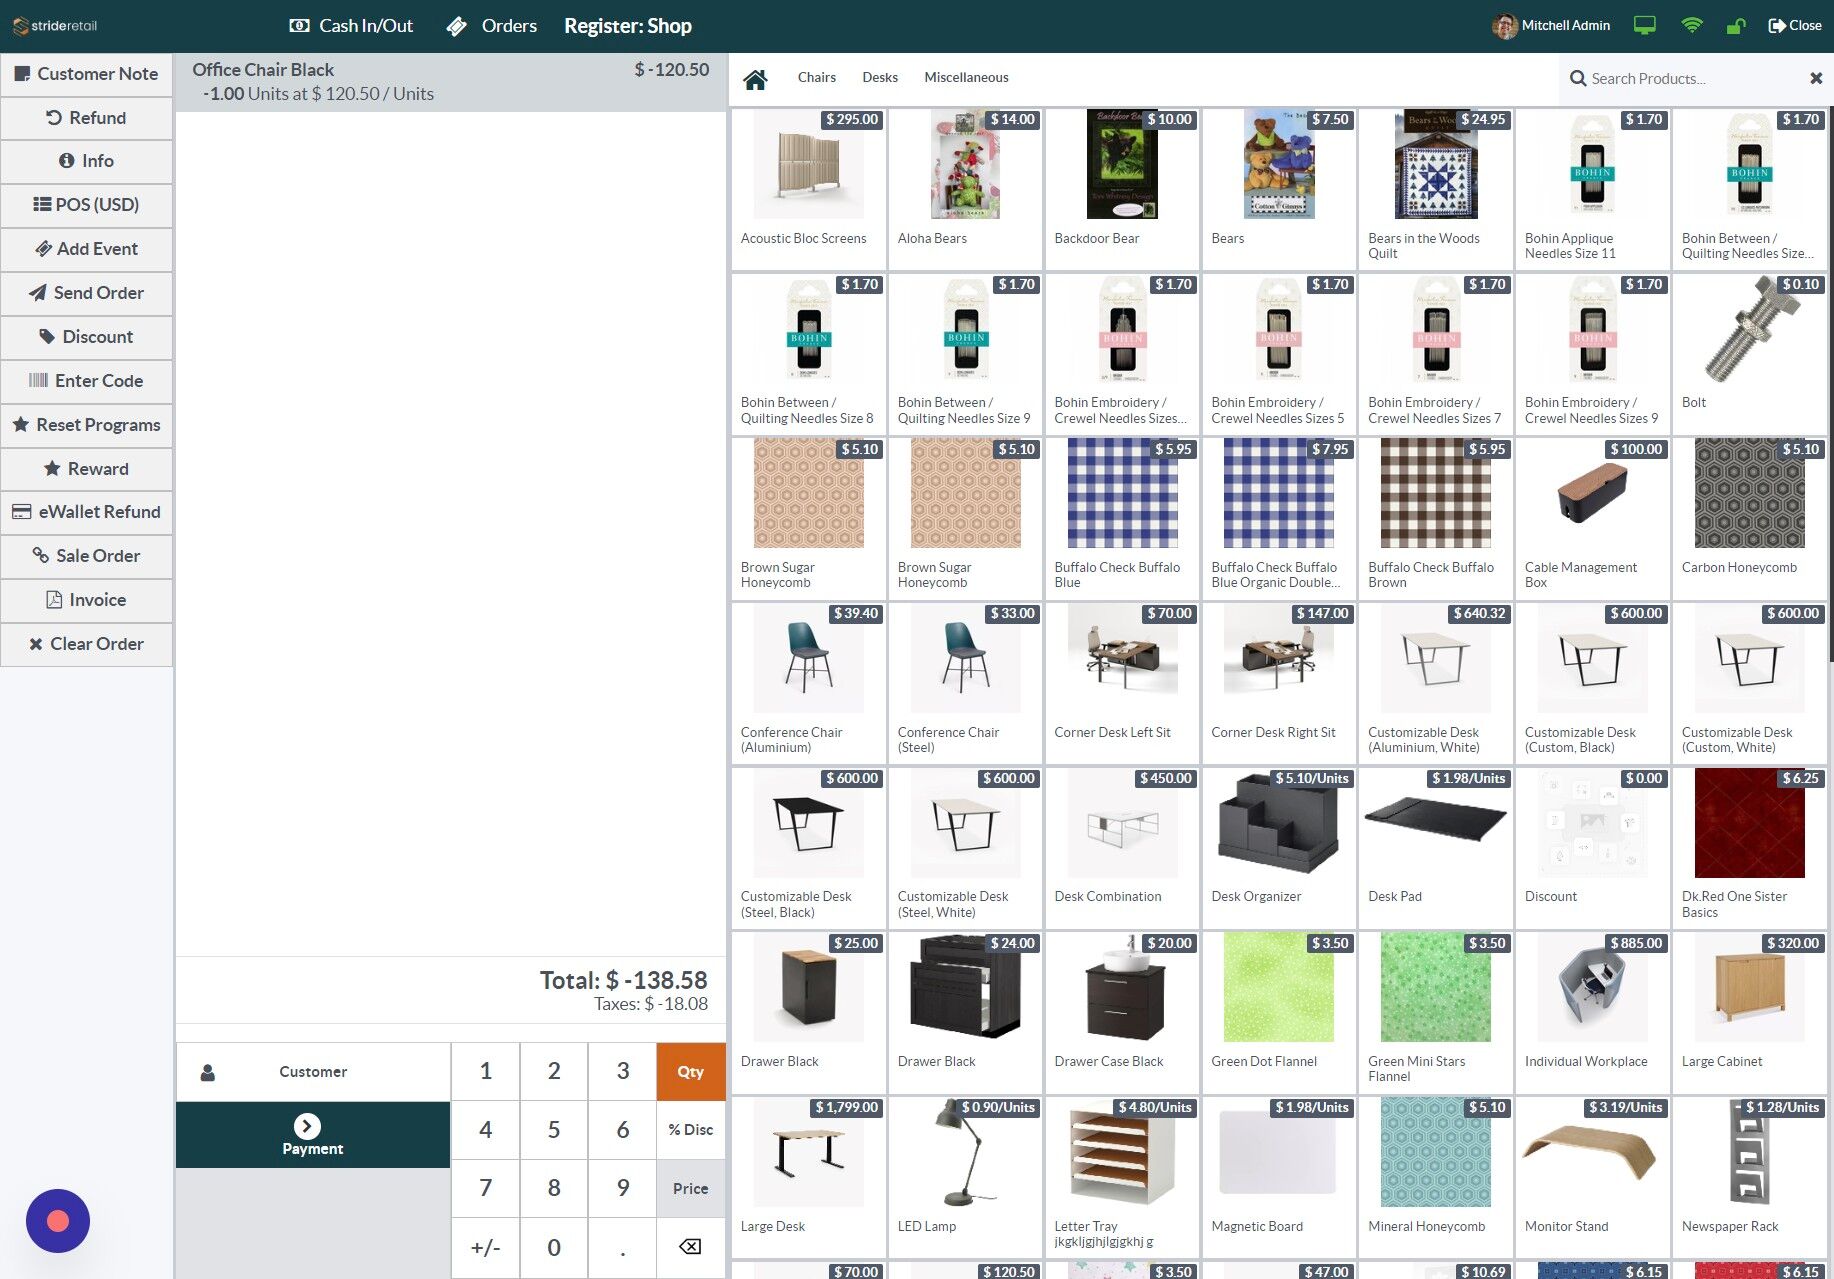
Task: Select the Office Chair Black order line
Action: click(451, 82)
